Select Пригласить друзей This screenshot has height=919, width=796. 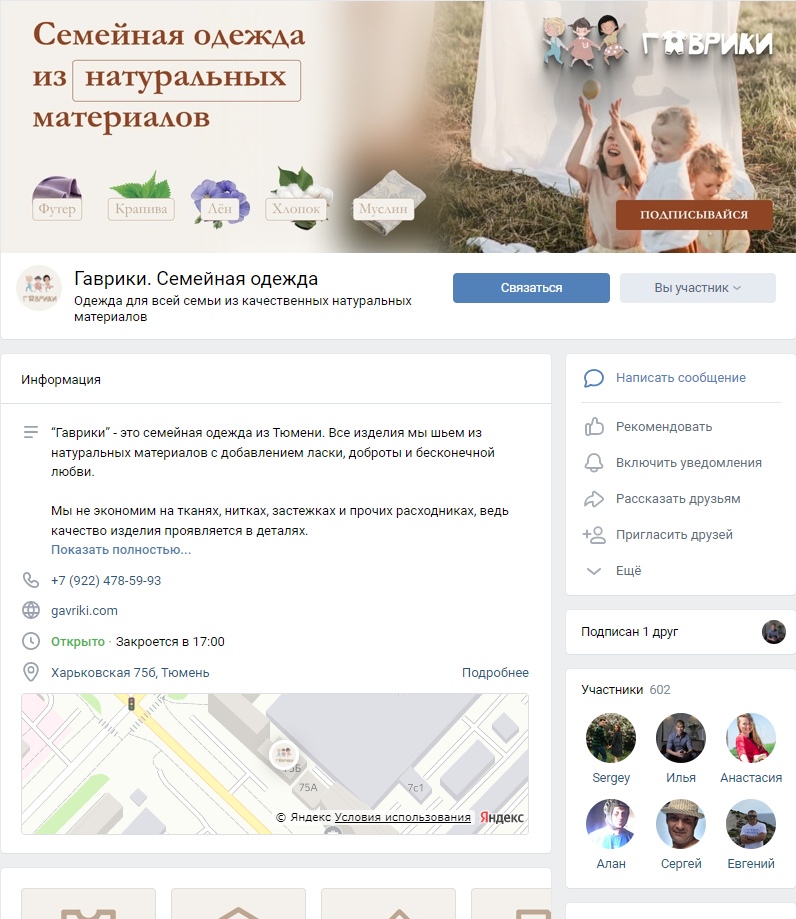pyautogui.click(x=674, y=535)
